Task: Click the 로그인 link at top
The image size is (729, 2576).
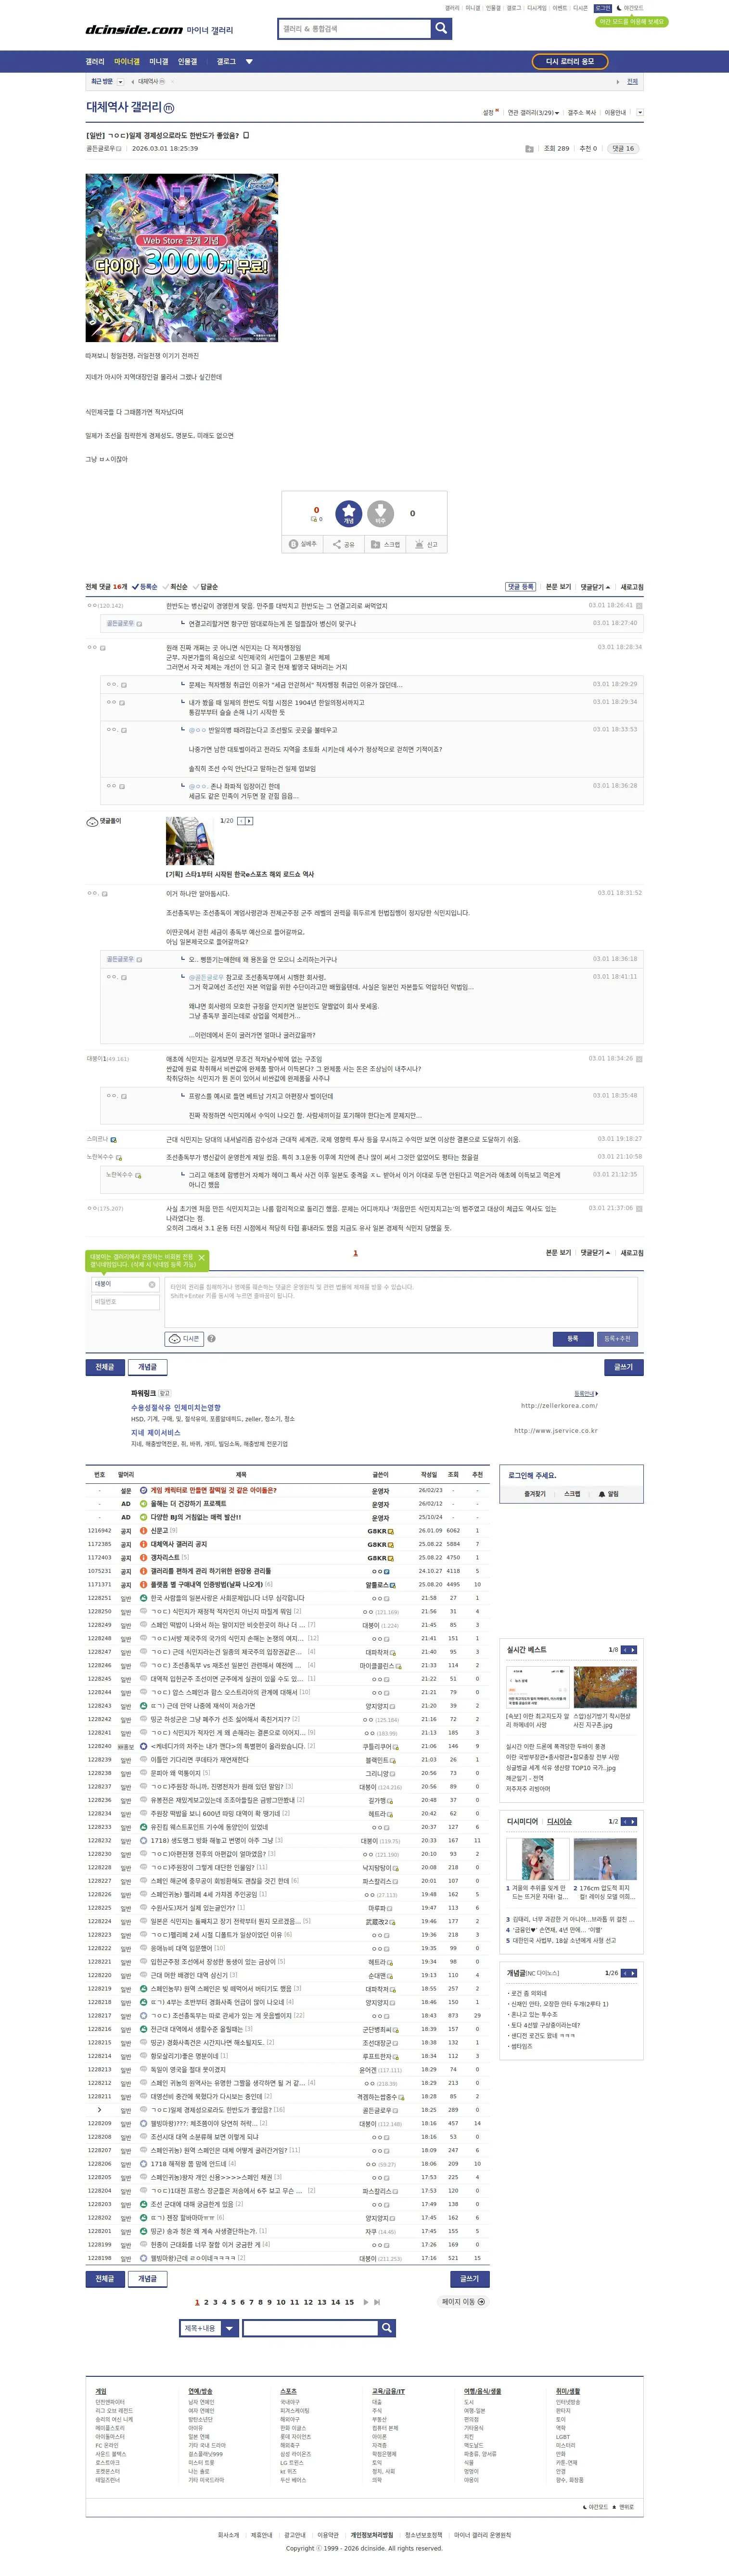Action: 603,8
